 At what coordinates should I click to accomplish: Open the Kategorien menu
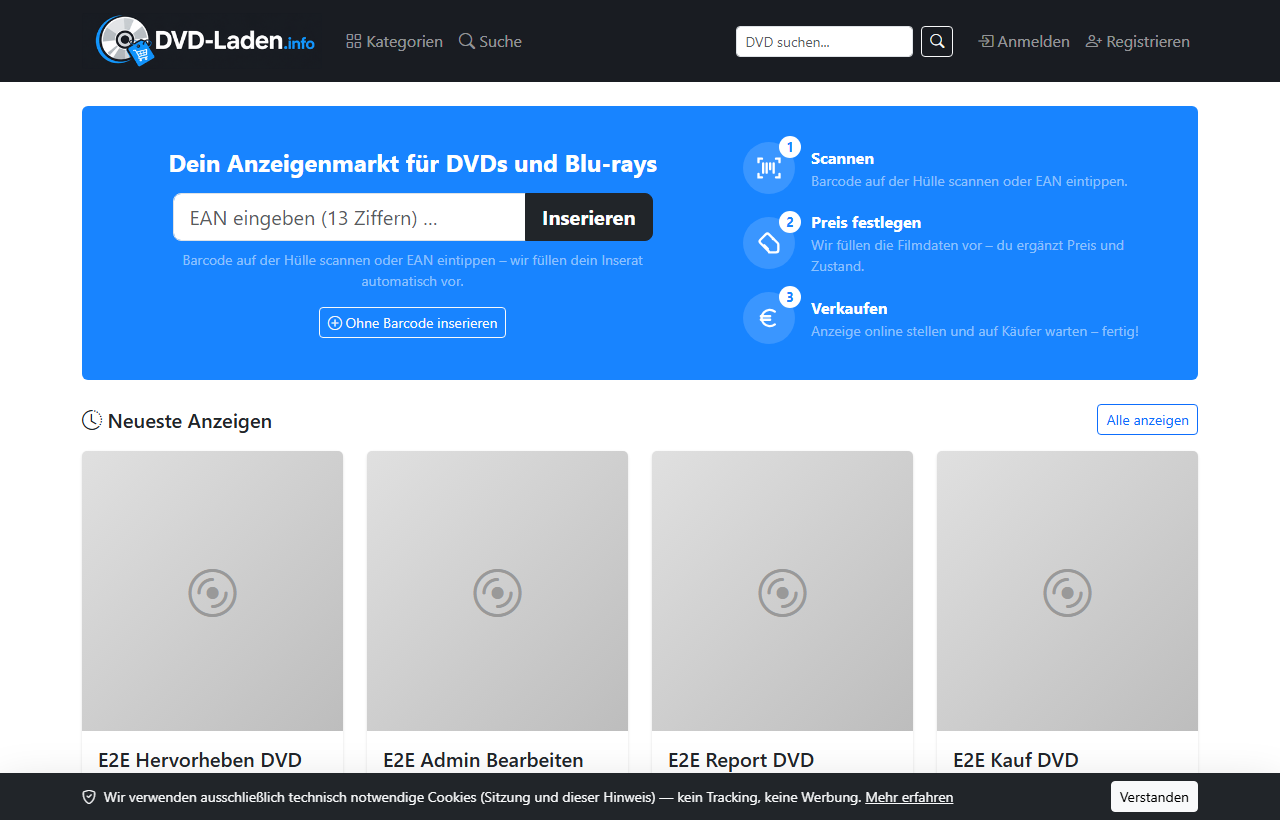coord(394,41)
